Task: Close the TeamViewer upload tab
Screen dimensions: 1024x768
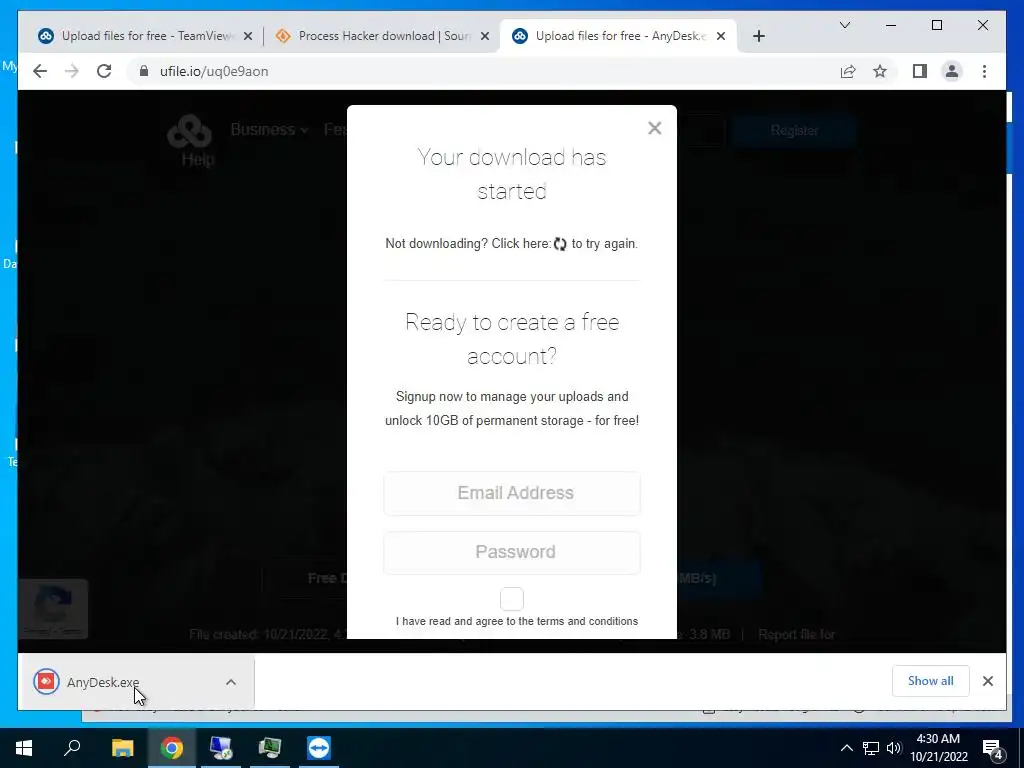Action: click(x=248, y=36)
